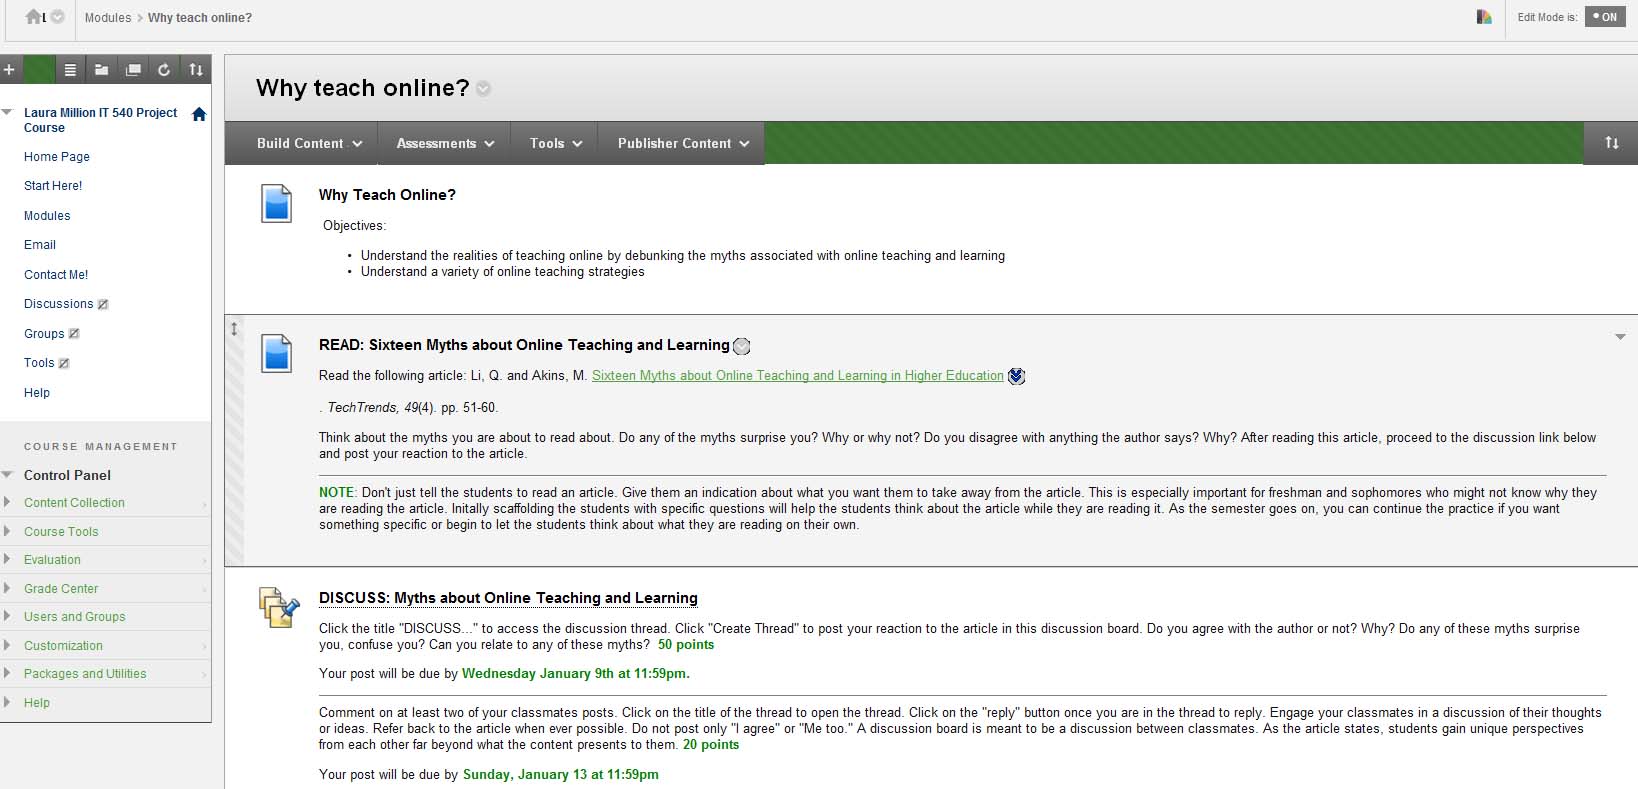Expand the Grade Center section

click(x=61, y=588)
